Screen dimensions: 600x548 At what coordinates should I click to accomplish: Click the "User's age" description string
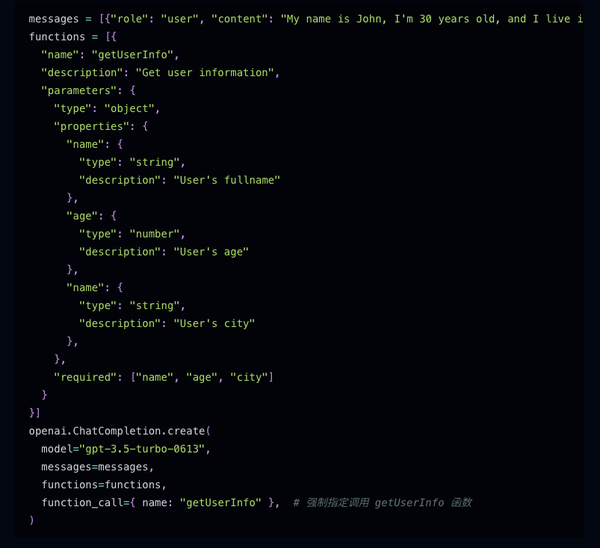[x=211, y=252]
